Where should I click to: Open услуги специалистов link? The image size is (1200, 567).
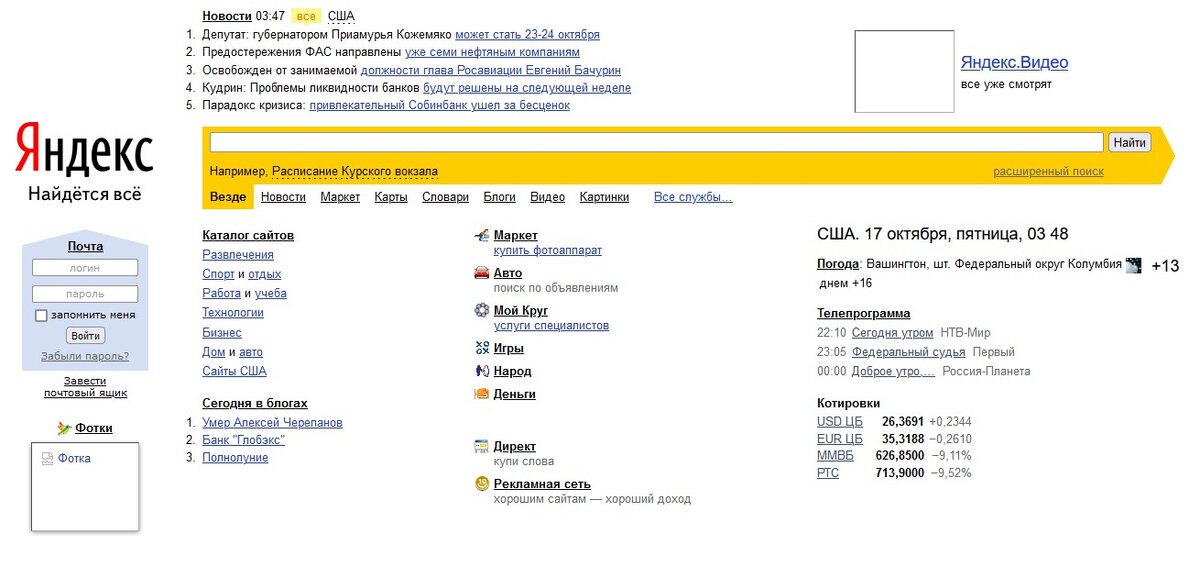click(x=551, y=325)
